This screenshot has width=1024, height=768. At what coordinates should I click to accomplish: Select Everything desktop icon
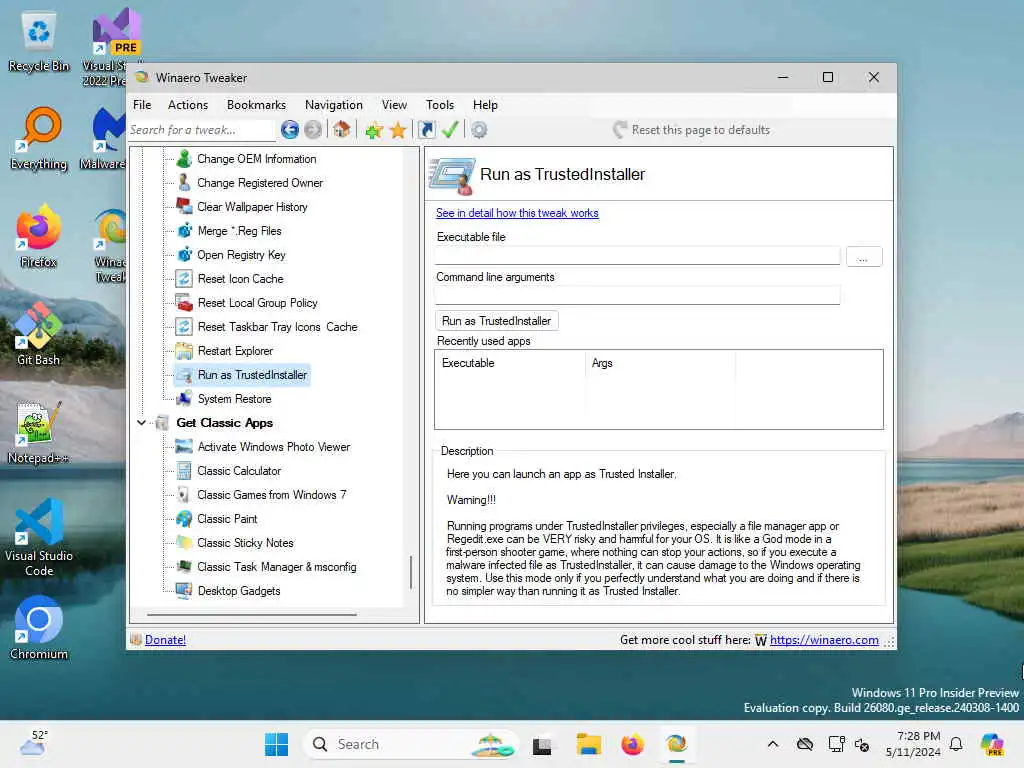coord(39,139)
